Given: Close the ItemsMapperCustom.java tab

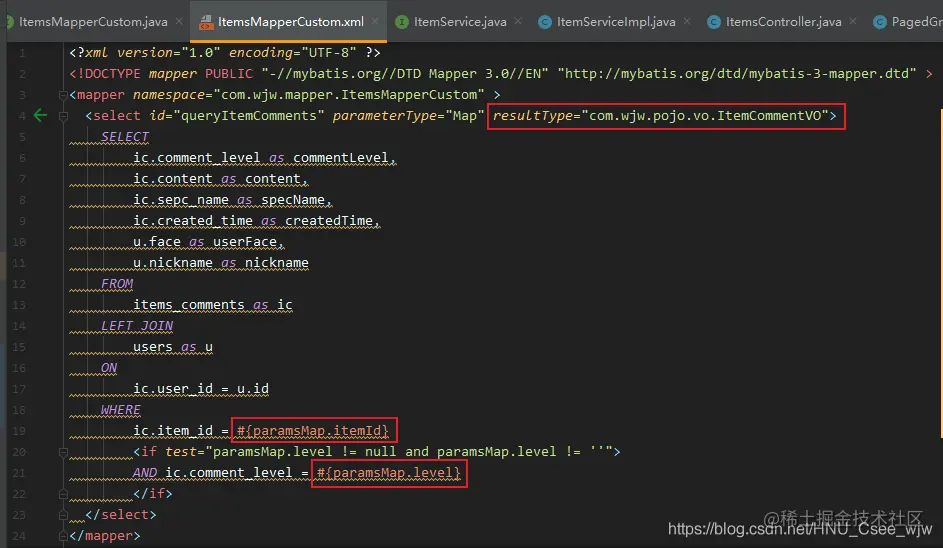Looking at the screenshot, I should (x=179, y=21).
